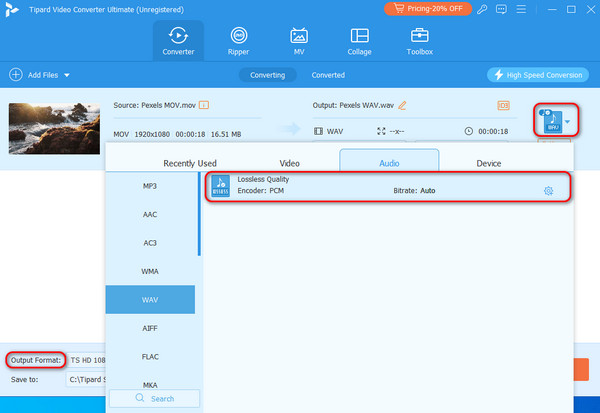
Task: Show the Converting list
Action: point(267,75)
